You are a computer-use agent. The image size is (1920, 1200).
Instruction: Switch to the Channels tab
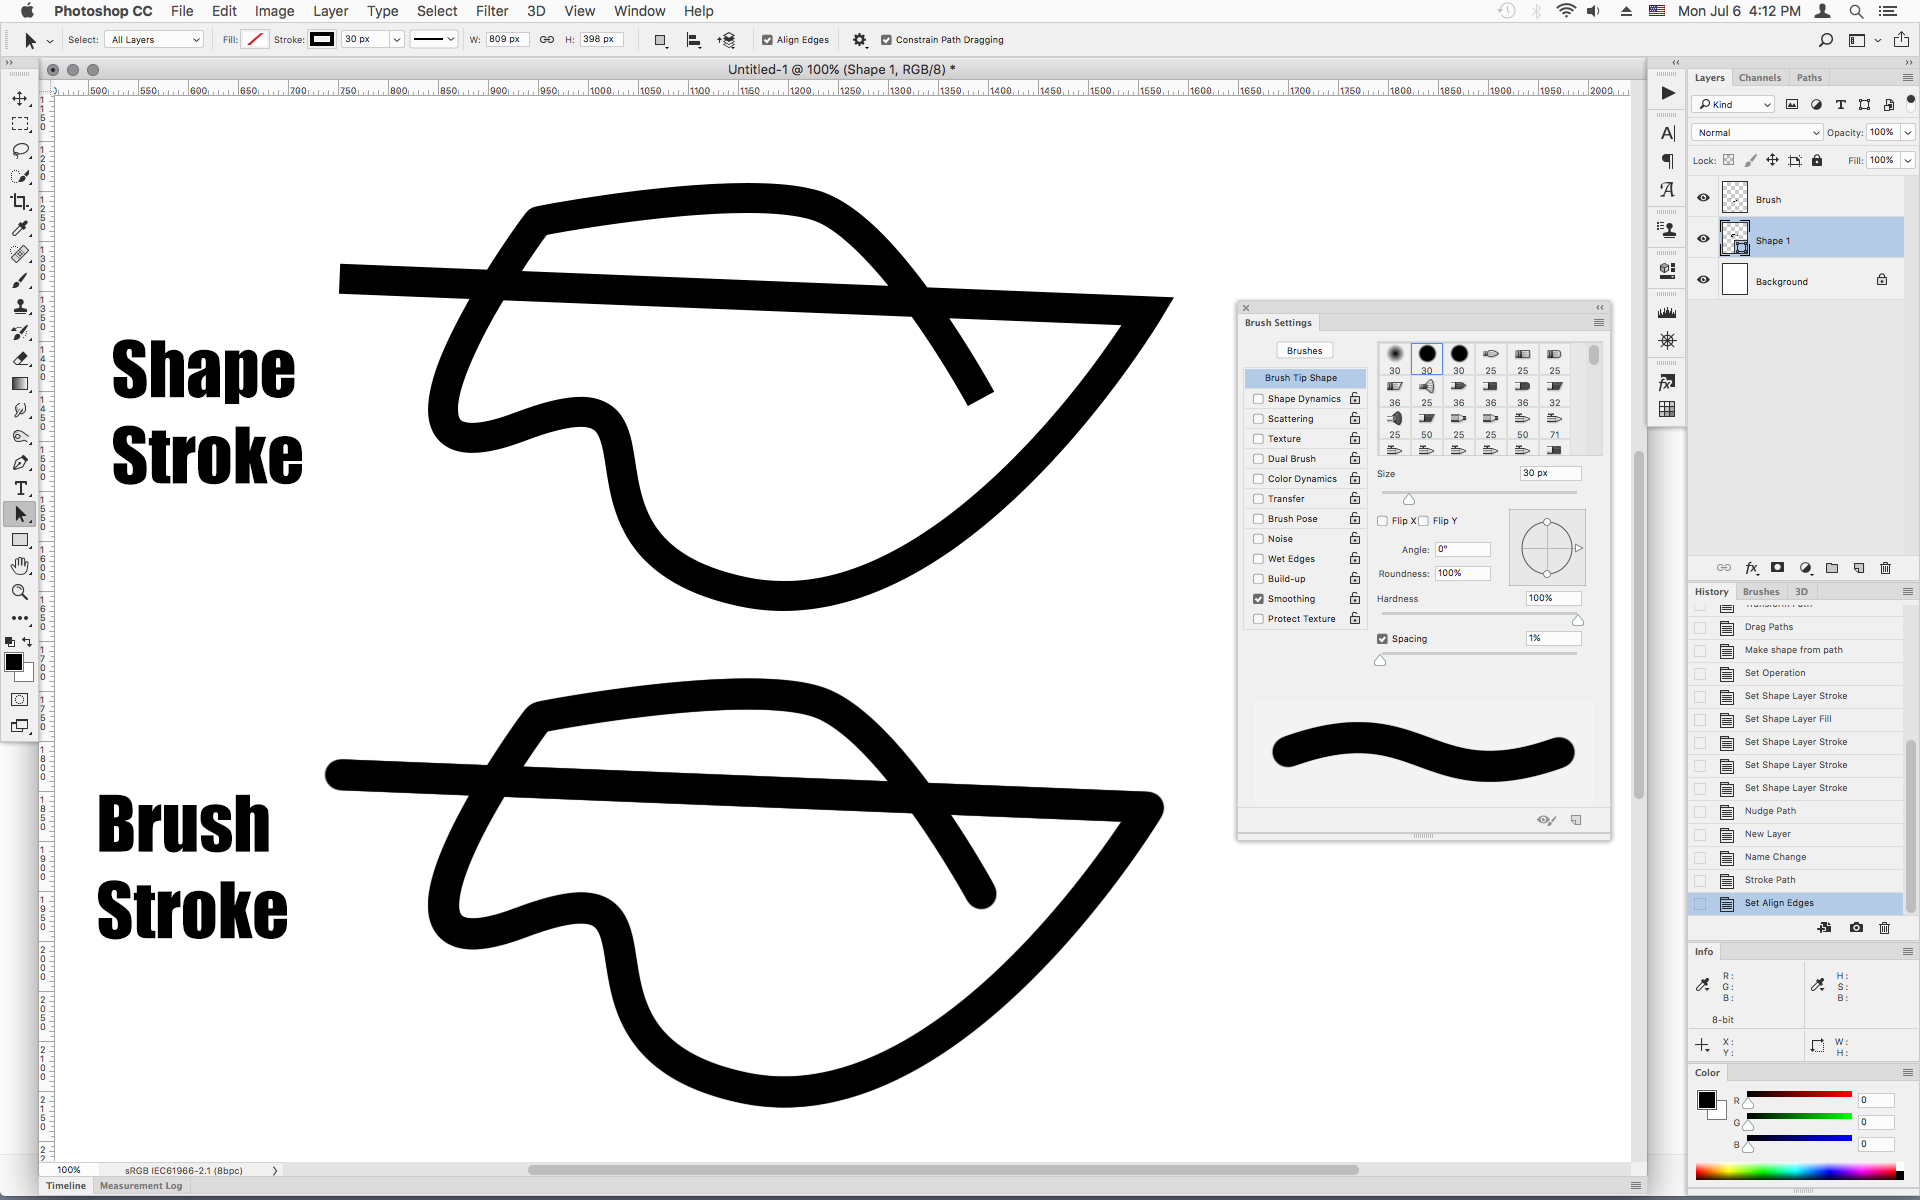(1759, 77)
